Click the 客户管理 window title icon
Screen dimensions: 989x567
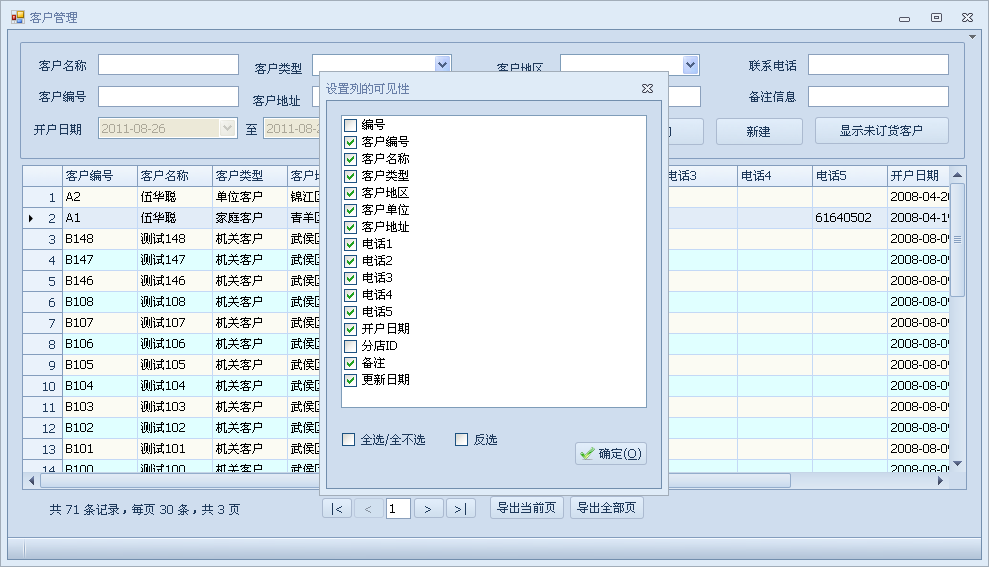click(17, 17)
